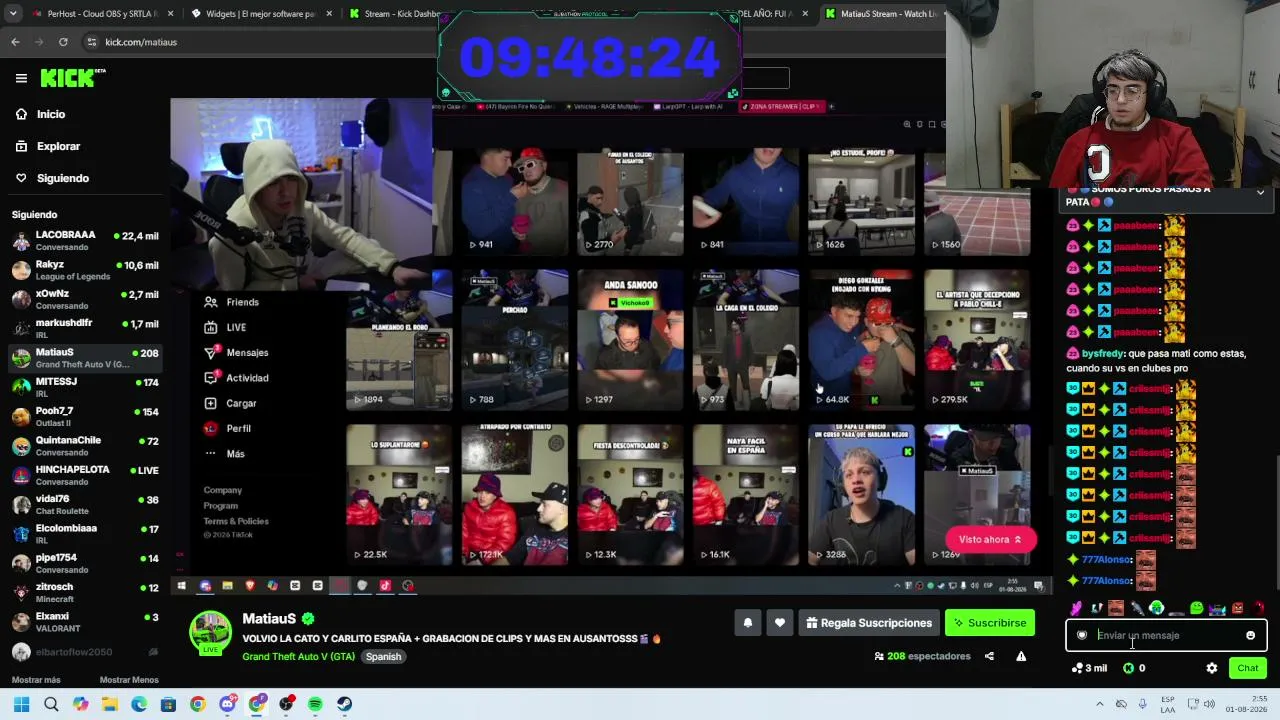
Task: Open chat settings gear
Action: click(1212, 668)
